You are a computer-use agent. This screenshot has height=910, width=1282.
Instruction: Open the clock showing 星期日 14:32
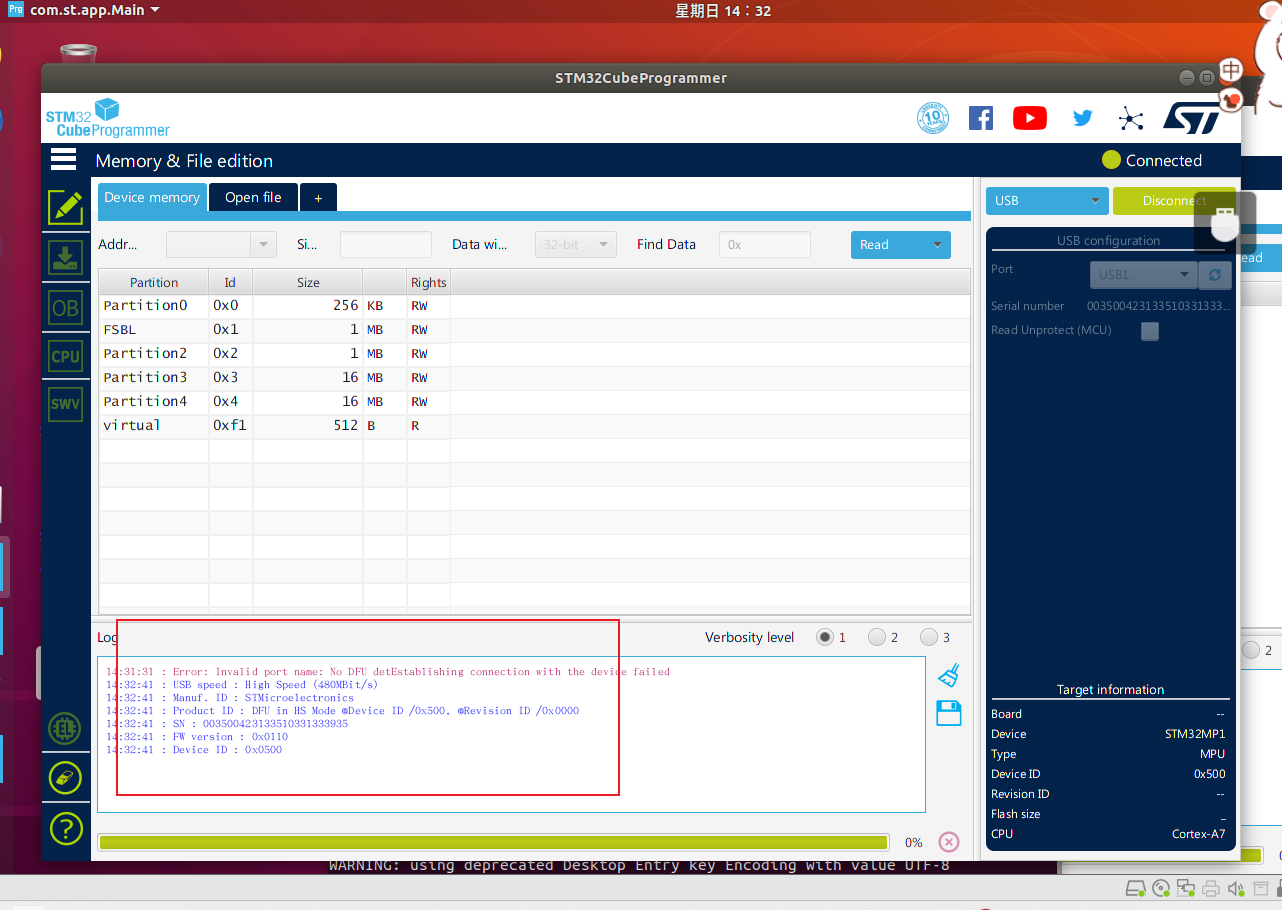723,10
